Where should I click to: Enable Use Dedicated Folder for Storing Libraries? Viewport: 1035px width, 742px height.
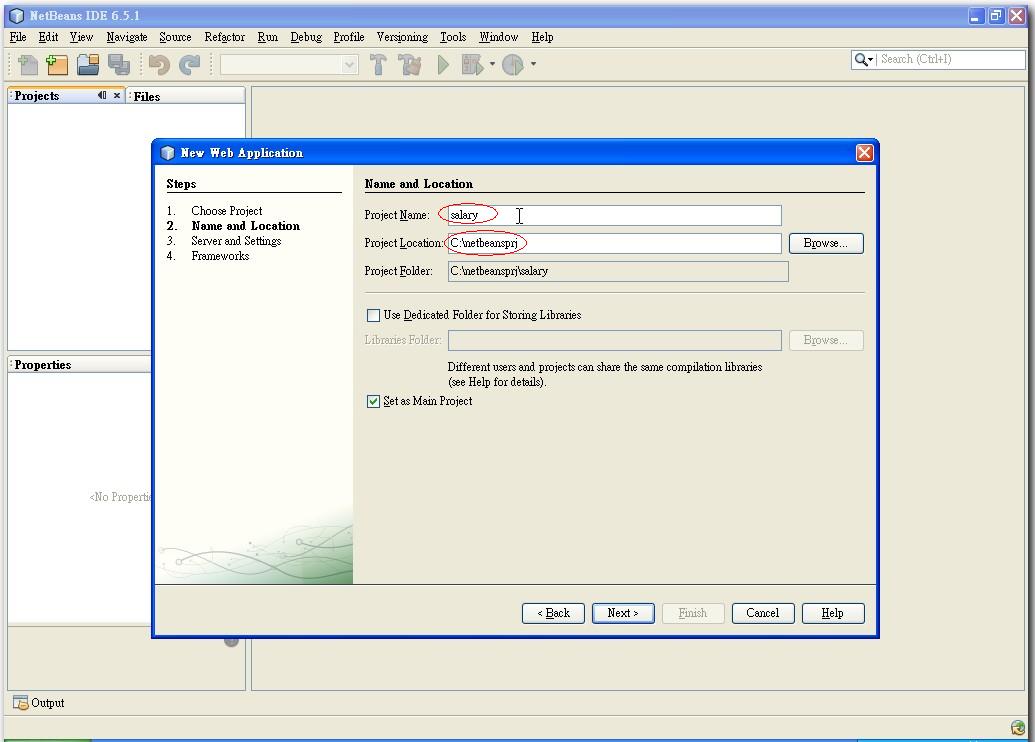pyautogui.click(x=374, y=315)
